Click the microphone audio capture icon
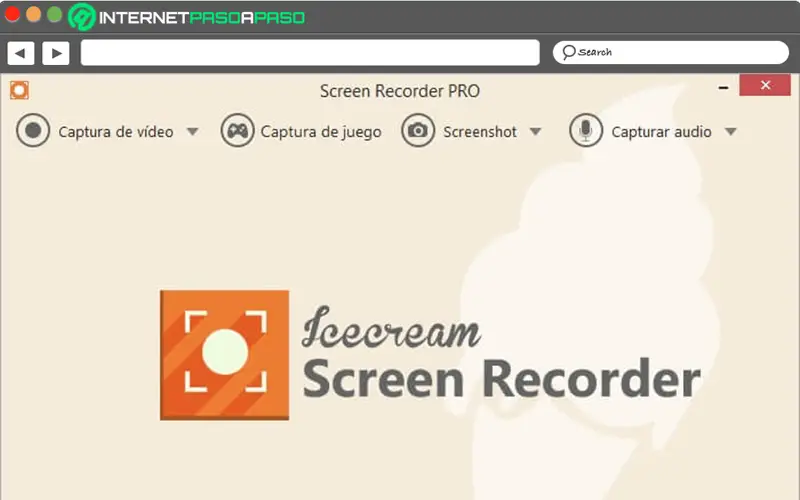800x500 pixels. [x=586, y=131]
